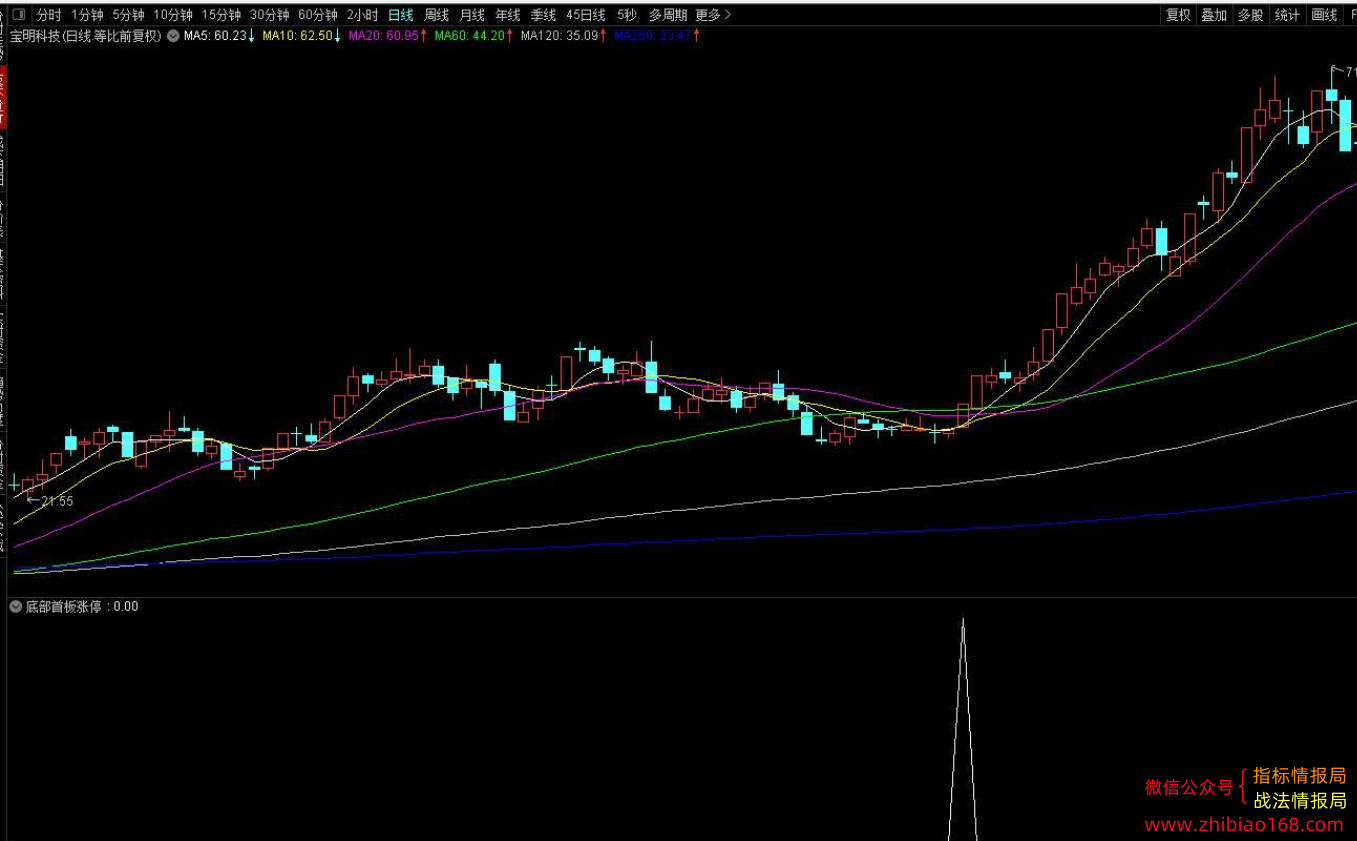This screenshot has width=1357, height=841.
Task: Click the 叠加 overlay button
Action: click(x=1214, y=15)
